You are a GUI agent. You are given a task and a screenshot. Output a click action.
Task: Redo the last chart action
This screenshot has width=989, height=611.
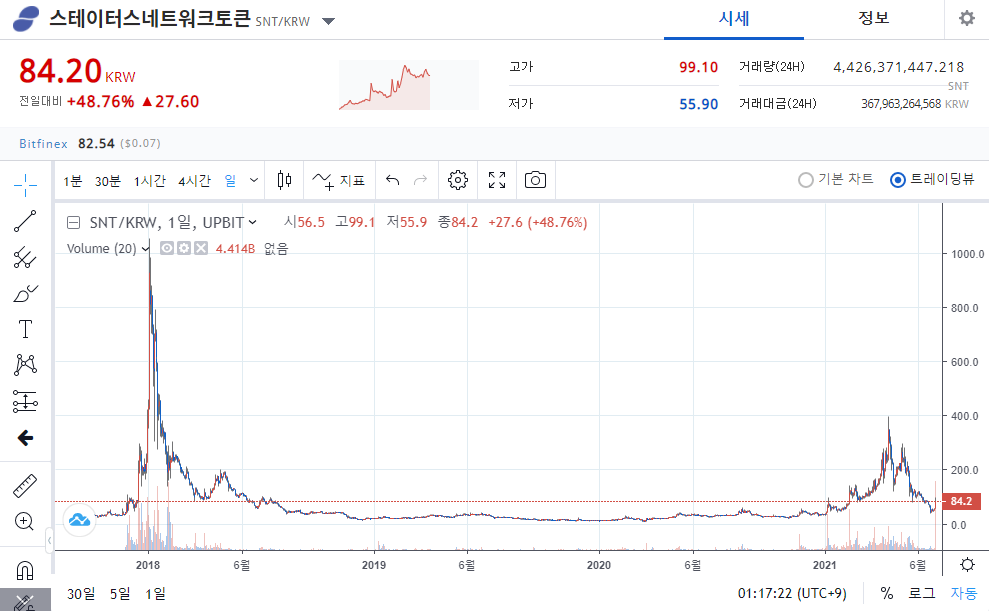420,180
